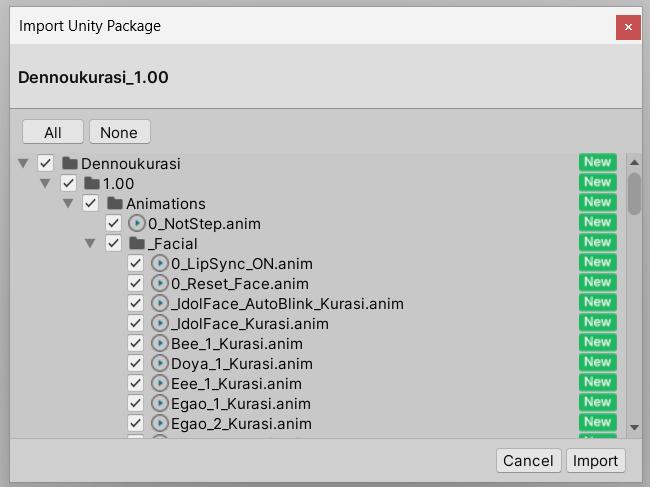
Task: Click the 1.00 folder icon
Action: pos(92,183)
